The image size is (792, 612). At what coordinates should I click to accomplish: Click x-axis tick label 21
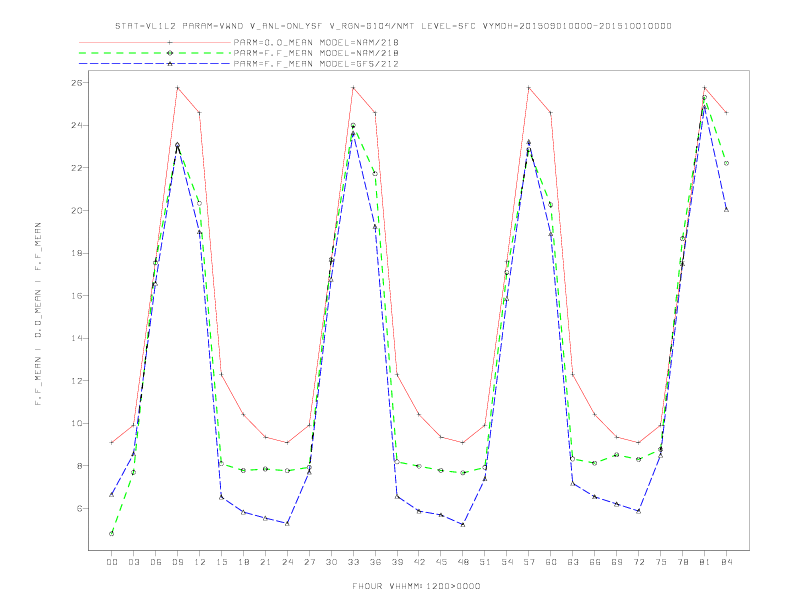[265, 562]
